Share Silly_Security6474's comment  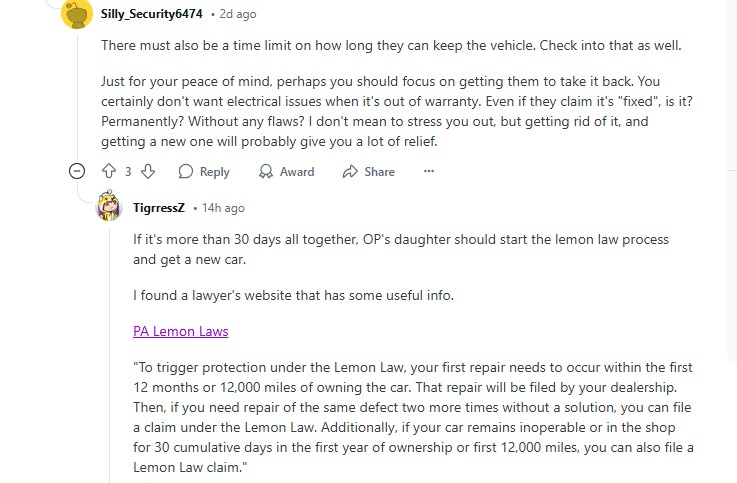369,172
